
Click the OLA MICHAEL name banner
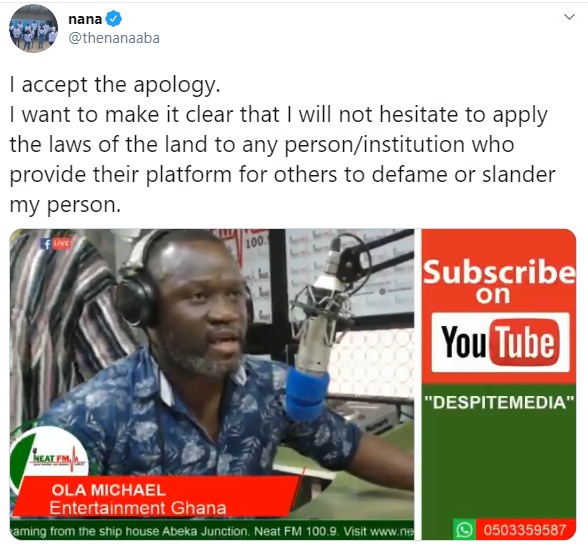pos(108,490)
